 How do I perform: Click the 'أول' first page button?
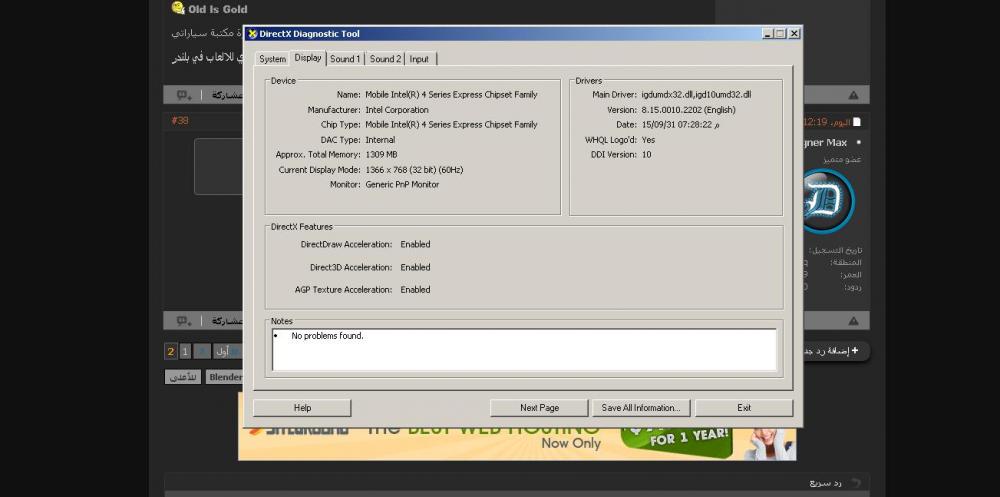(226, 351)
